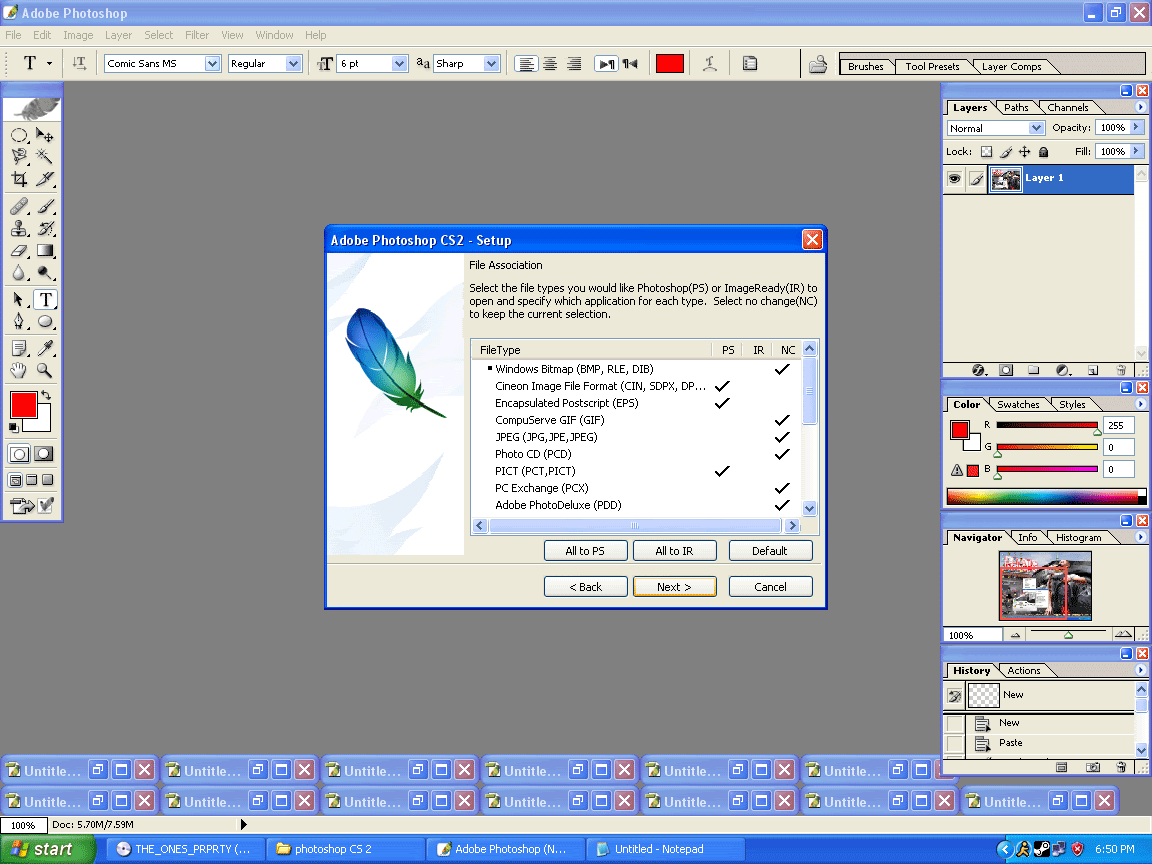Select the Hand tool
The height and width of the screenshot is (864, 1152).
click(19, 370)
